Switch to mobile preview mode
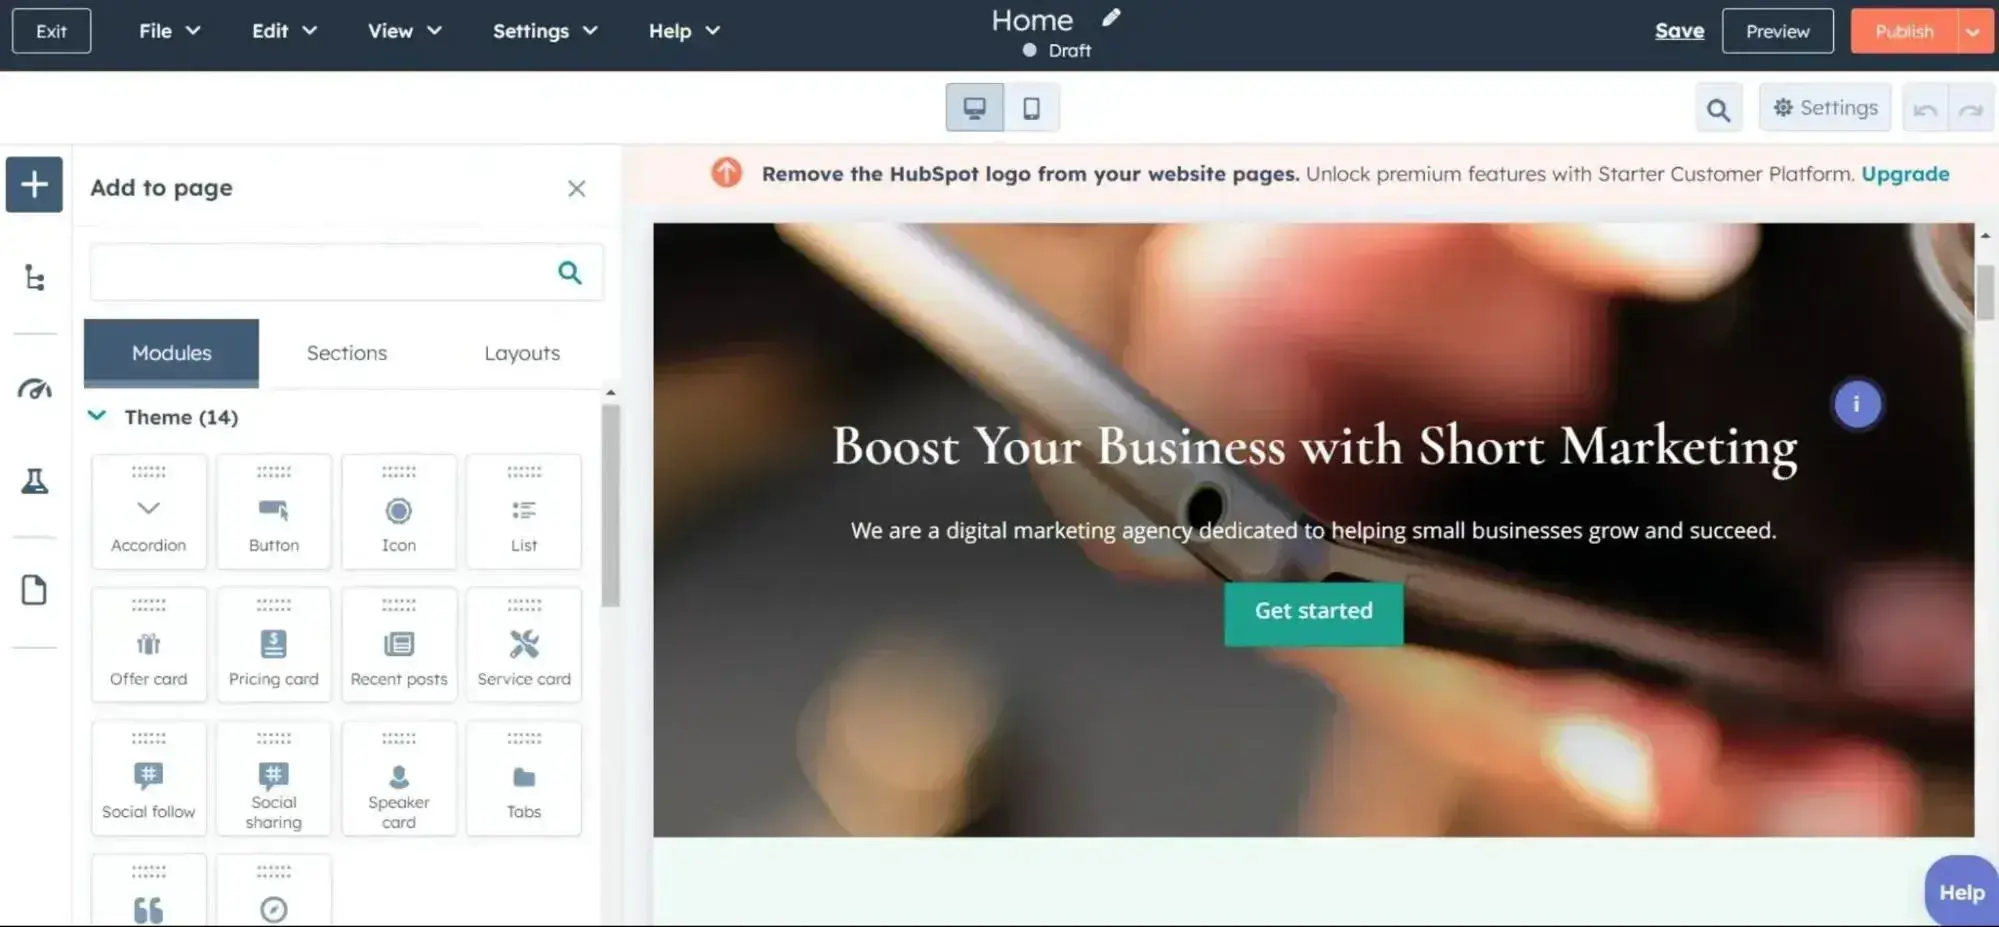 1031,107
